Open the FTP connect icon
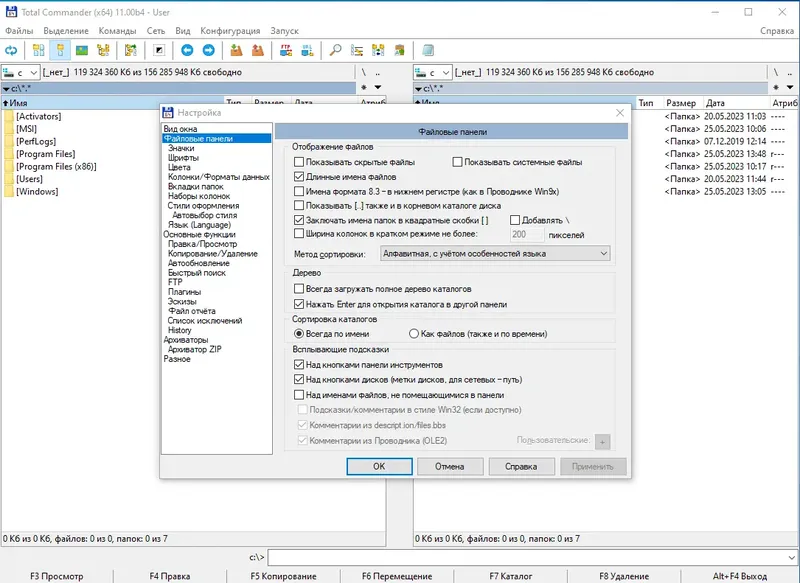The height and width of the screenshot is (583, 800). pyautogui.click(x=286, y=50)
